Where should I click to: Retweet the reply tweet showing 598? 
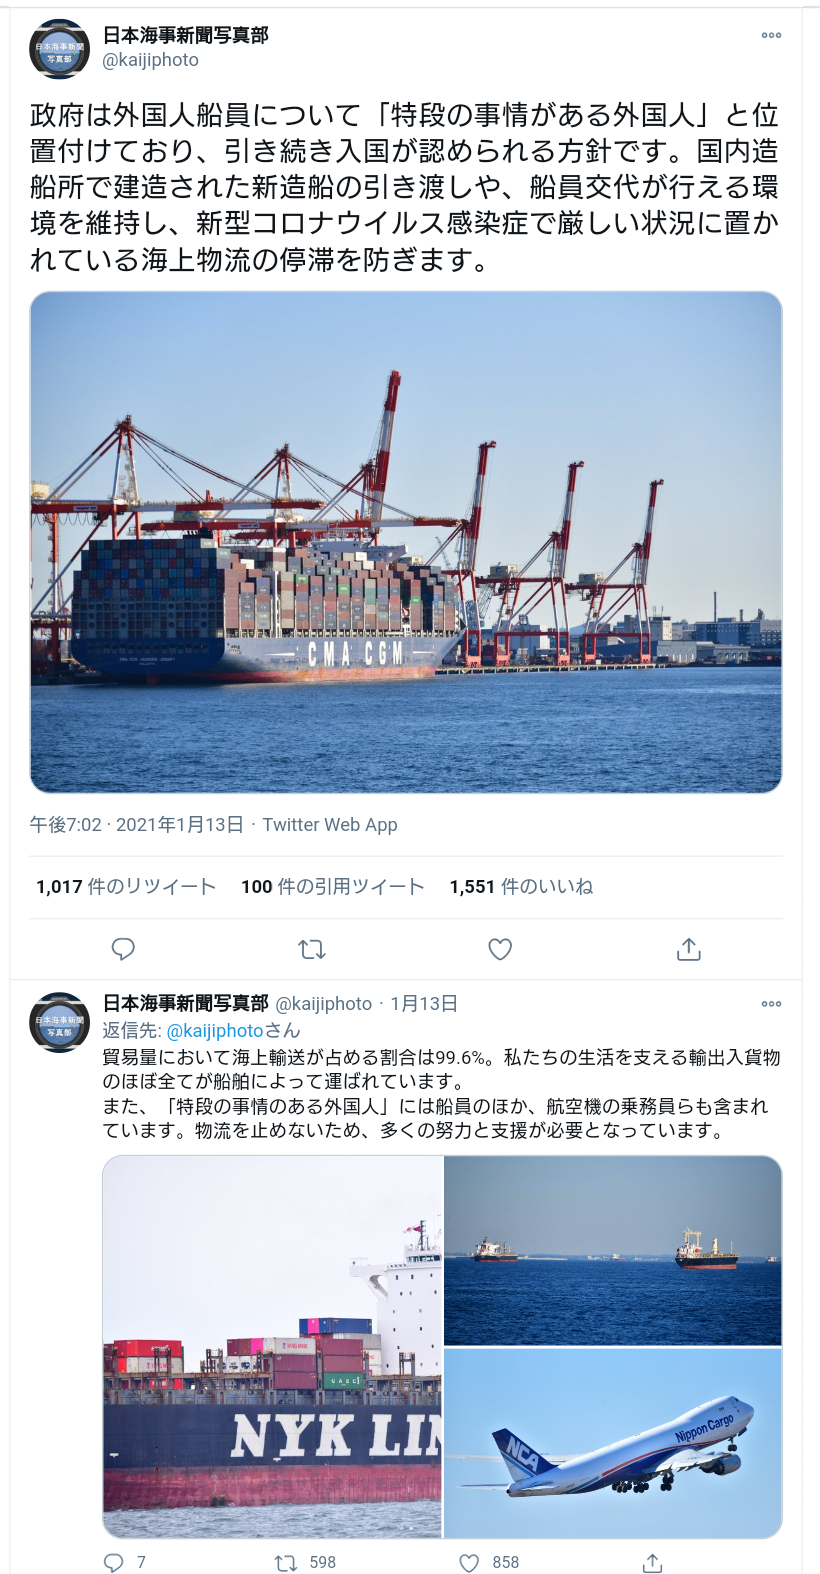click(x=286, y=1562)
